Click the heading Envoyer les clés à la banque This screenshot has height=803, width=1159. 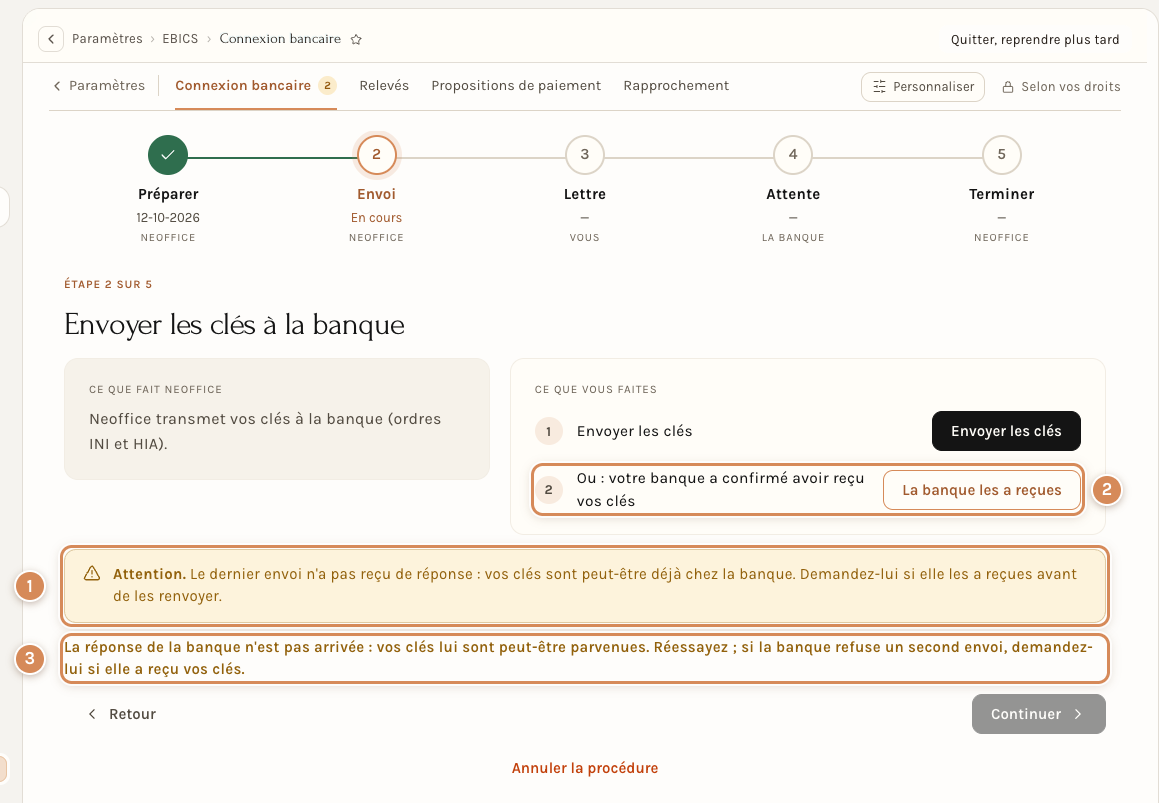click(234, 325)
